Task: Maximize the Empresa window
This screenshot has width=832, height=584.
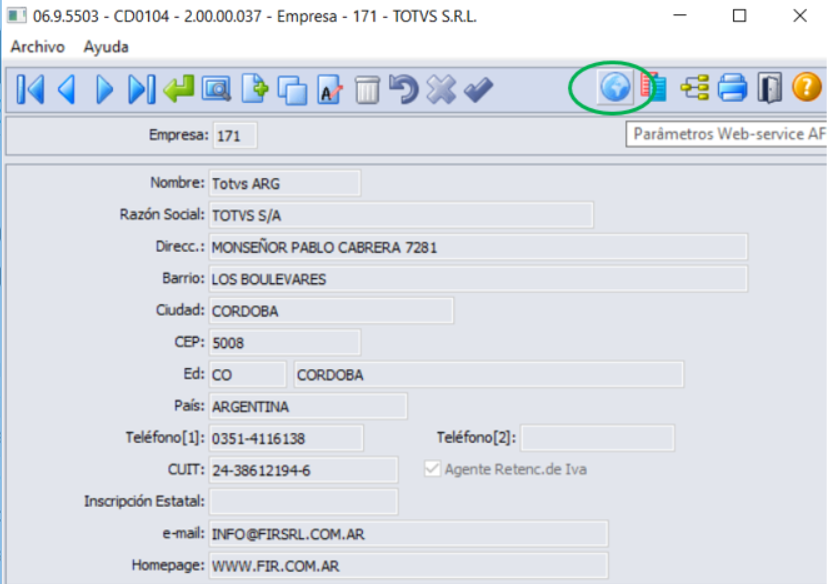Action: click(x=739, y=16)
